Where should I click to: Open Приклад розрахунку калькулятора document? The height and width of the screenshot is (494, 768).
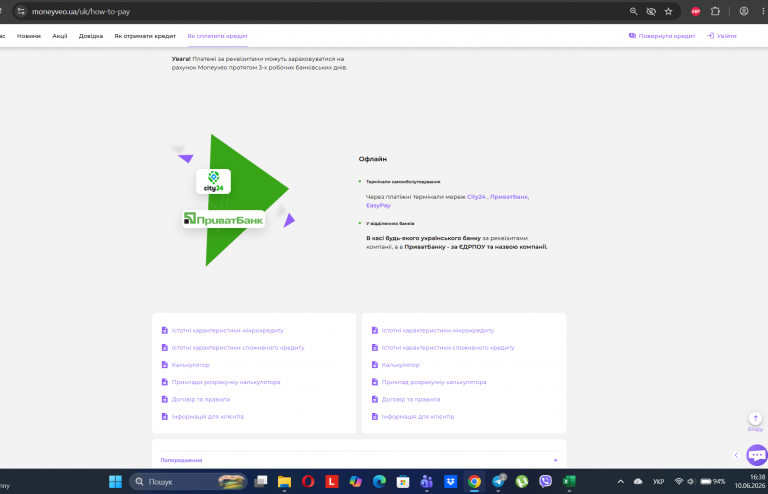(x=434, y=382)
